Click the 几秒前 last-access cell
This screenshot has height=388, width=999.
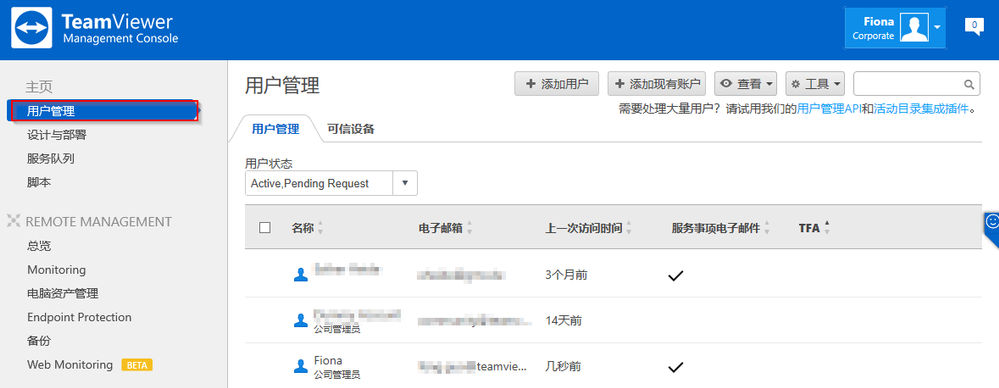[563, 367]
